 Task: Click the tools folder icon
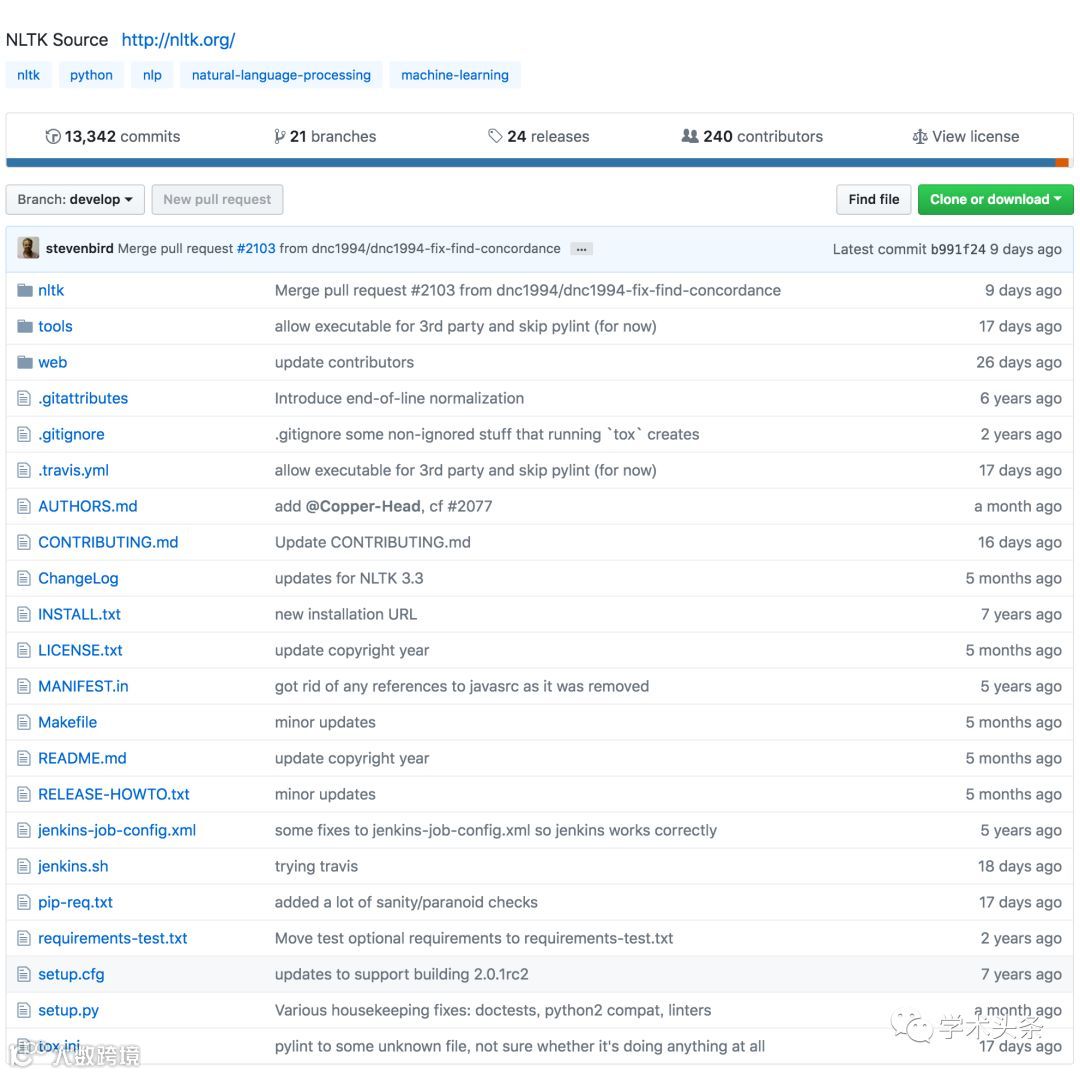[25, 326]
